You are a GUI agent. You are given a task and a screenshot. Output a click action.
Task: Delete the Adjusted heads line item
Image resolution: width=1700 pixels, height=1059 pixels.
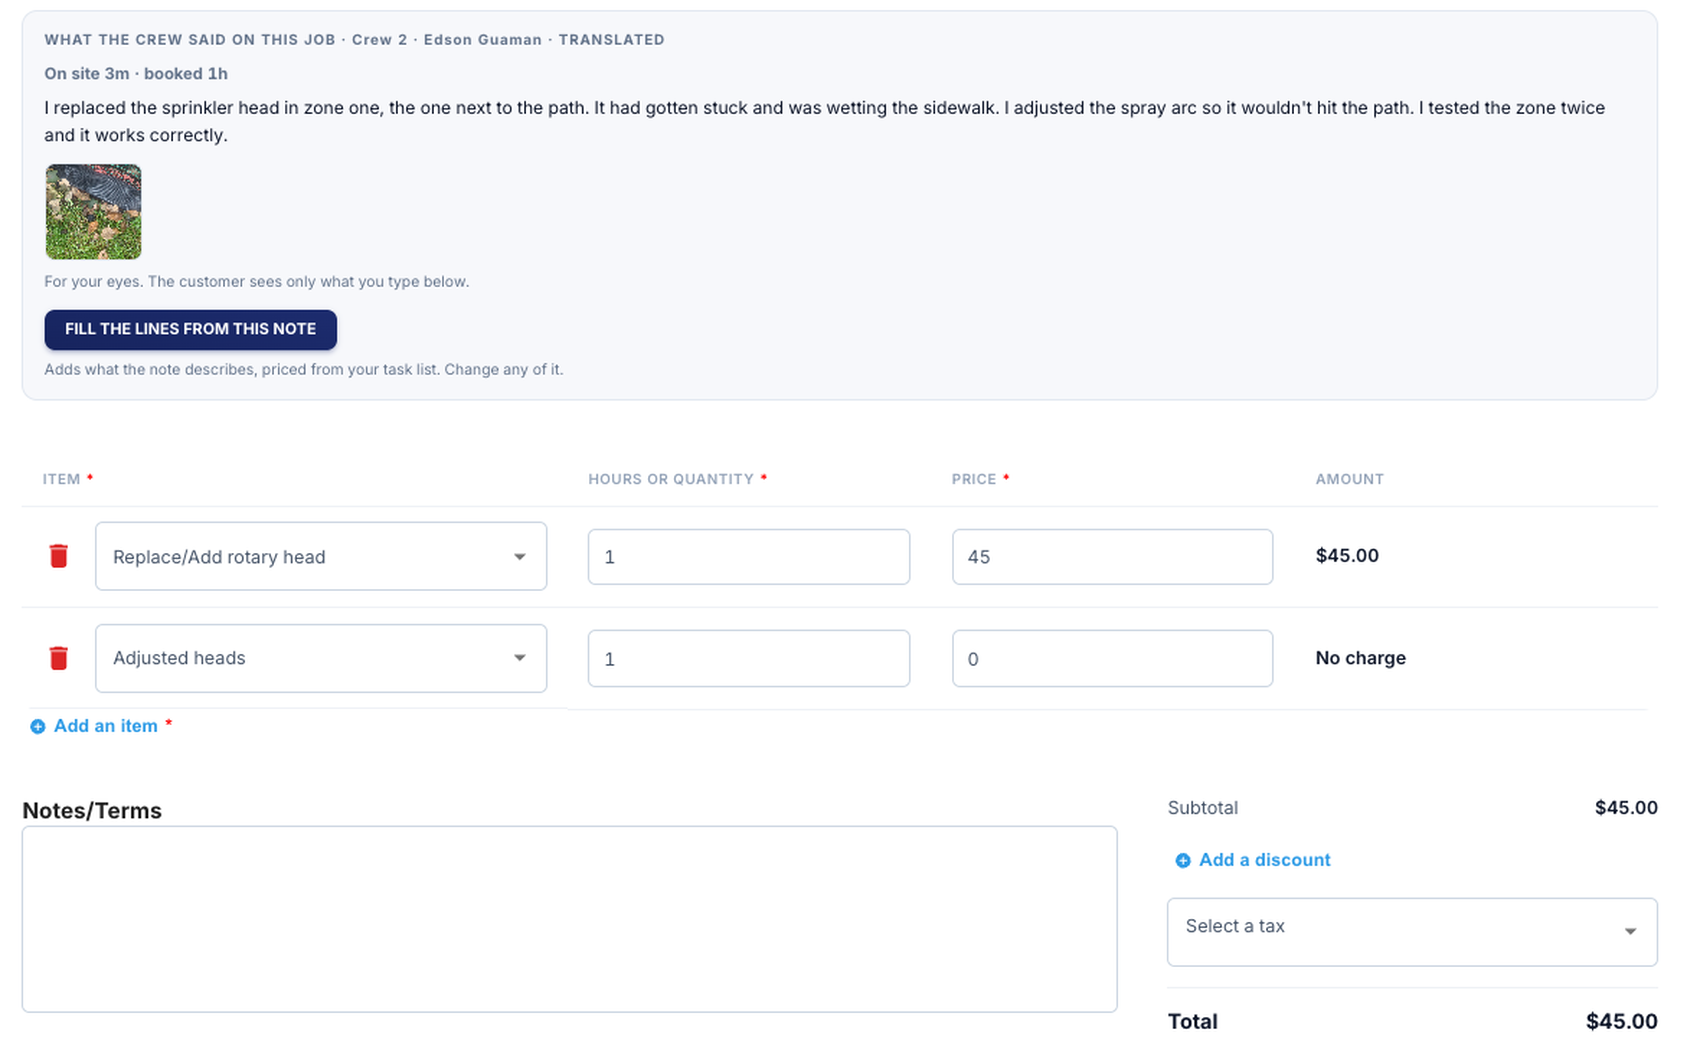(59, 658)
